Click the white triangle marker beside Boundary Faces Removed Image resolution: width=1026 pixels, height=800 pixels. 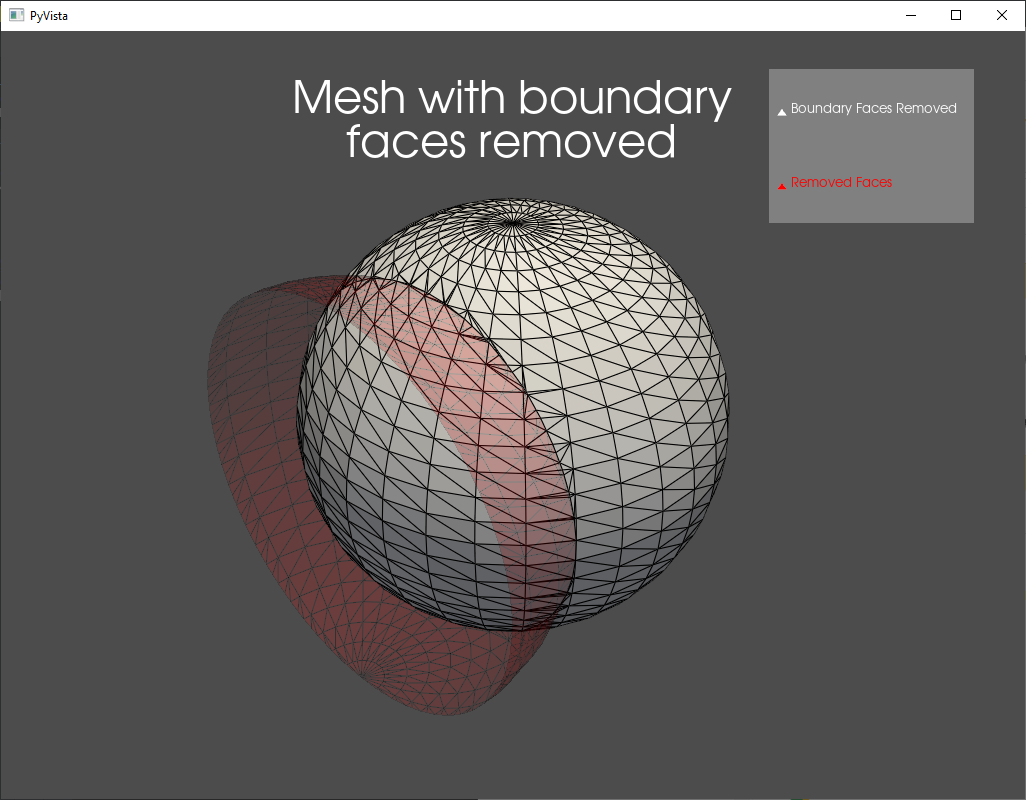coord(781,111)
